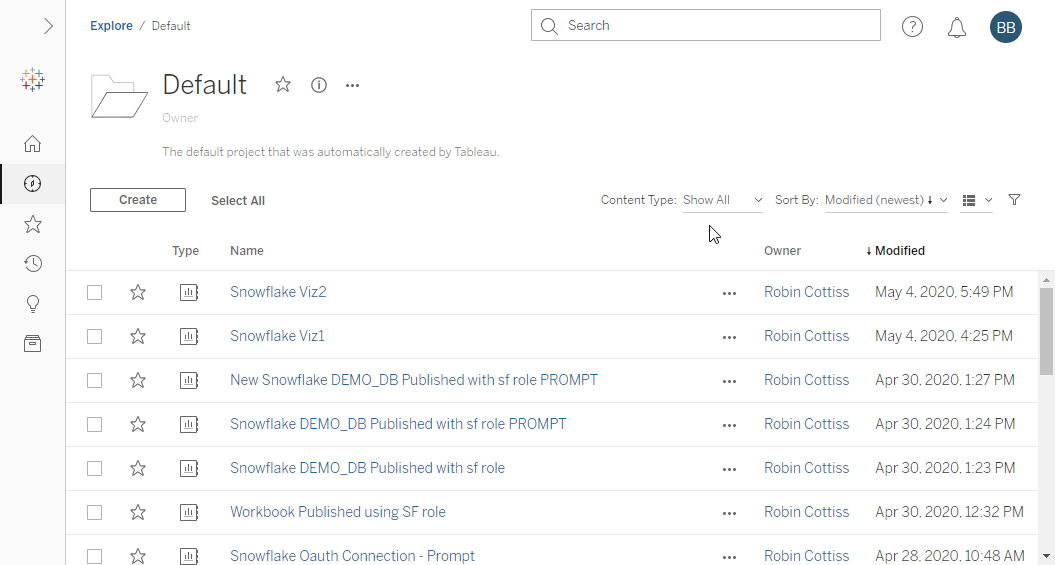1055x565 pixels.
Task: Open the Content Type Show All dropdown
Action: [x=723, y=200]
